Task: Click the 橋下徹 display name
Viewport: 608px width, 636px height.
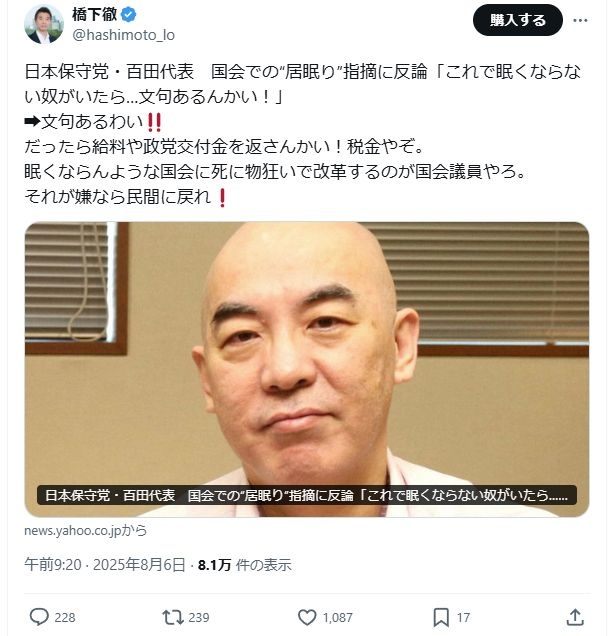Action: pyautogui.click(x=95, y=15)
